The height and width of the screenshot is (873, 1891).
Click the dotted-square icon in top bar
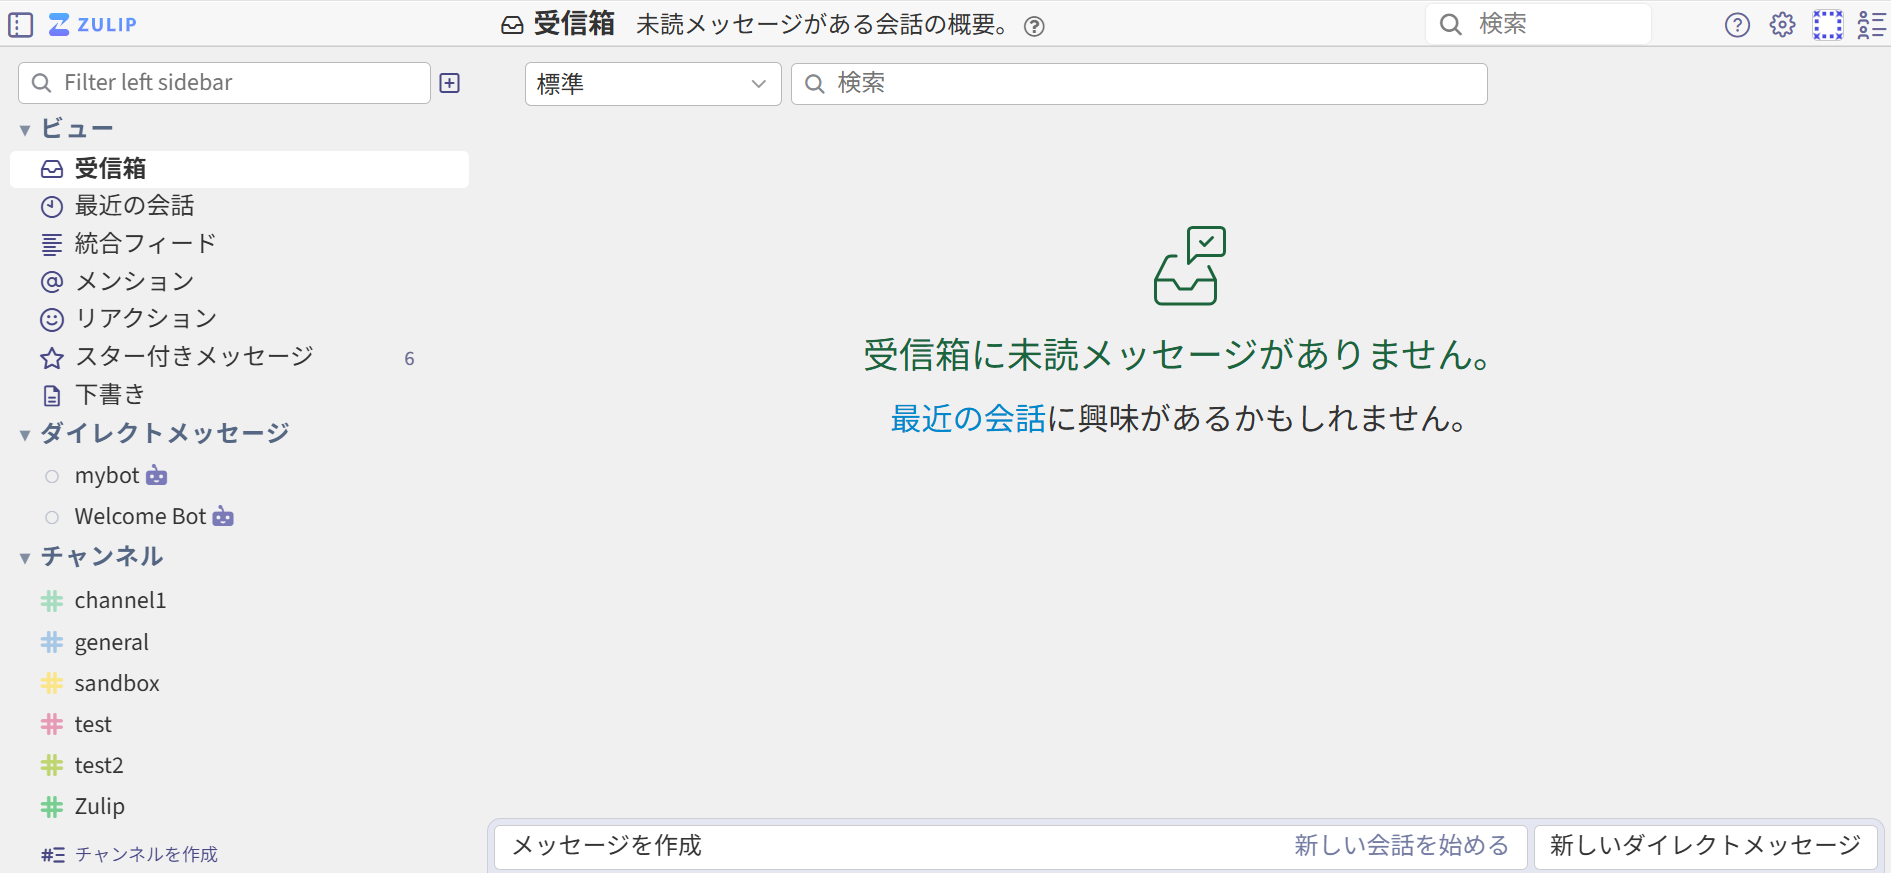pyautogui.click(x=1828, y=25)
